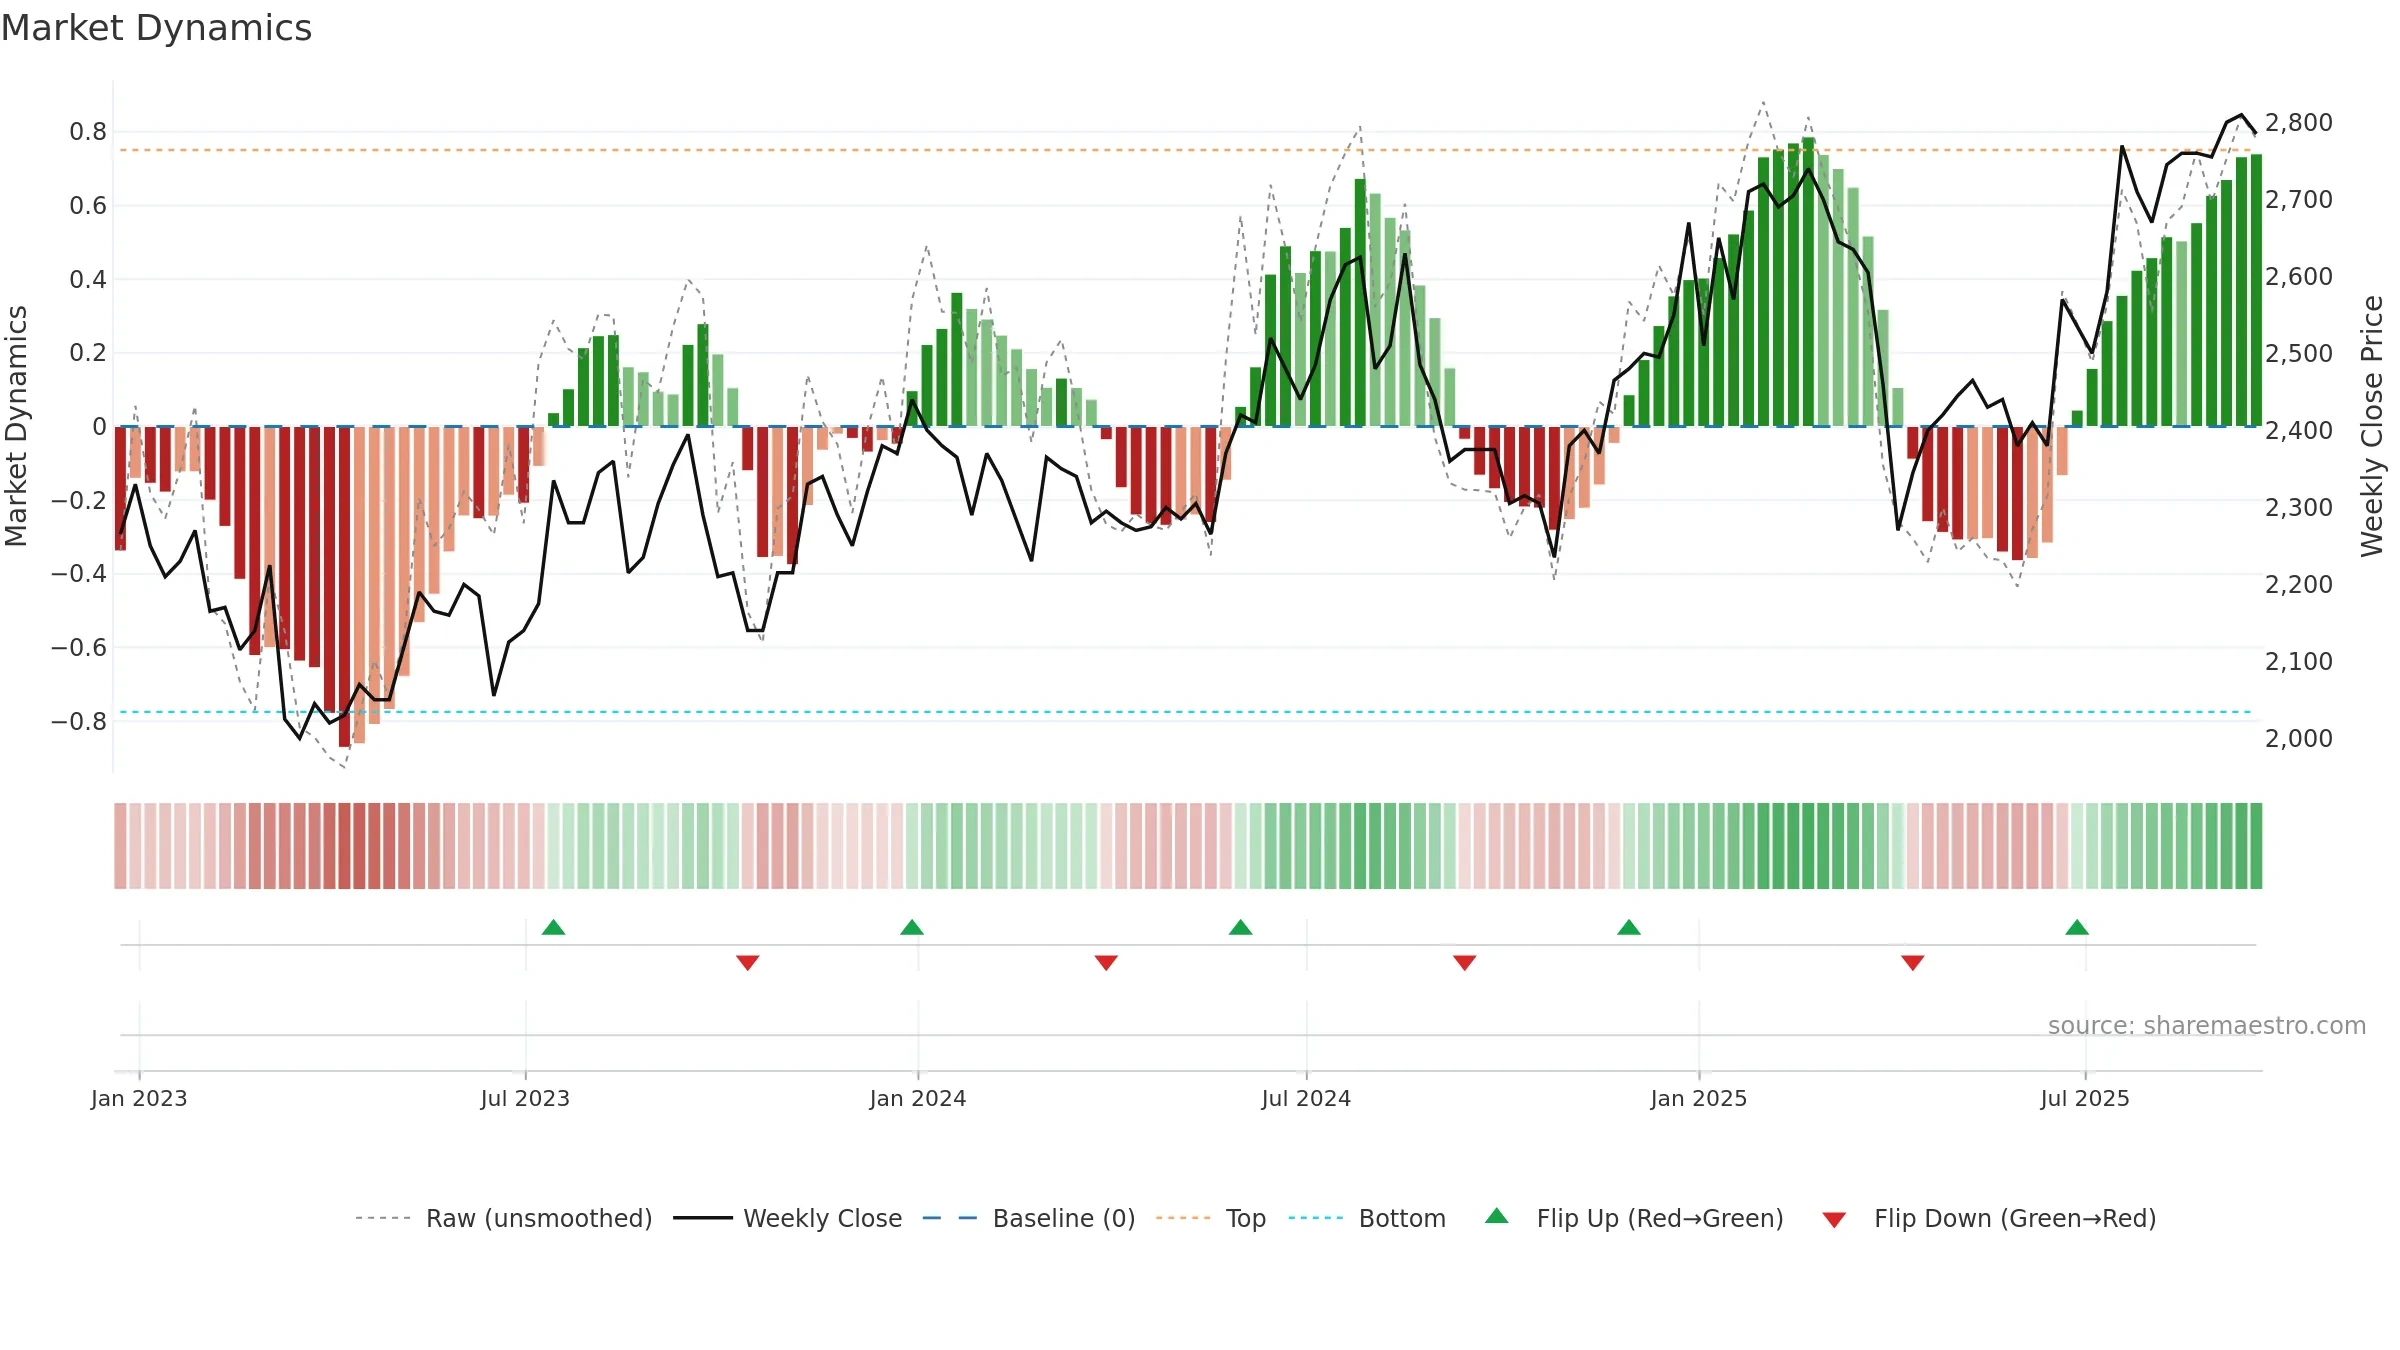2400x1350 pixels.
Task: Click the Flip Up marker just before Jan 2024
Action: [x=912, y=927]
